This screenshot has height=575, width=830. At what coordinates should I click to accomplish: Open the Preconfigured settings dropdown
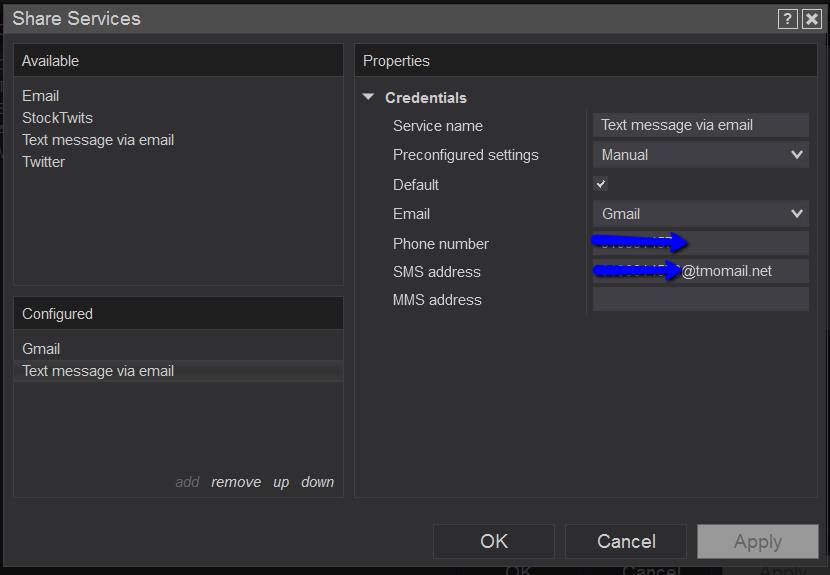700,155
